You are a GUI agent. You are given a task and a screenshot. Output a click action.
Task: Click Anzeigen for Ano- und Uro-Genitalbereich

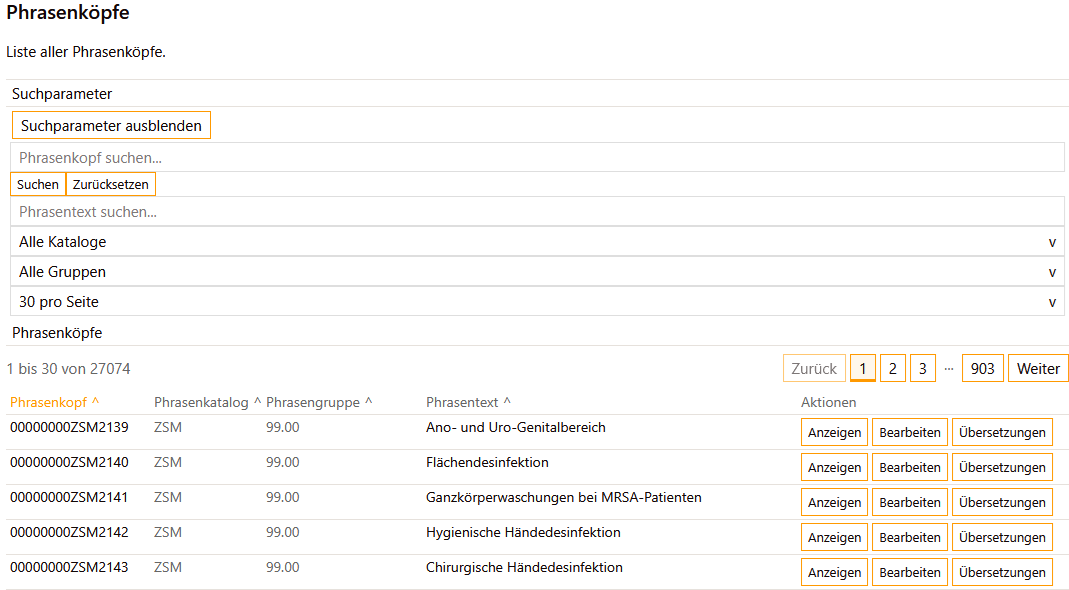834,432
